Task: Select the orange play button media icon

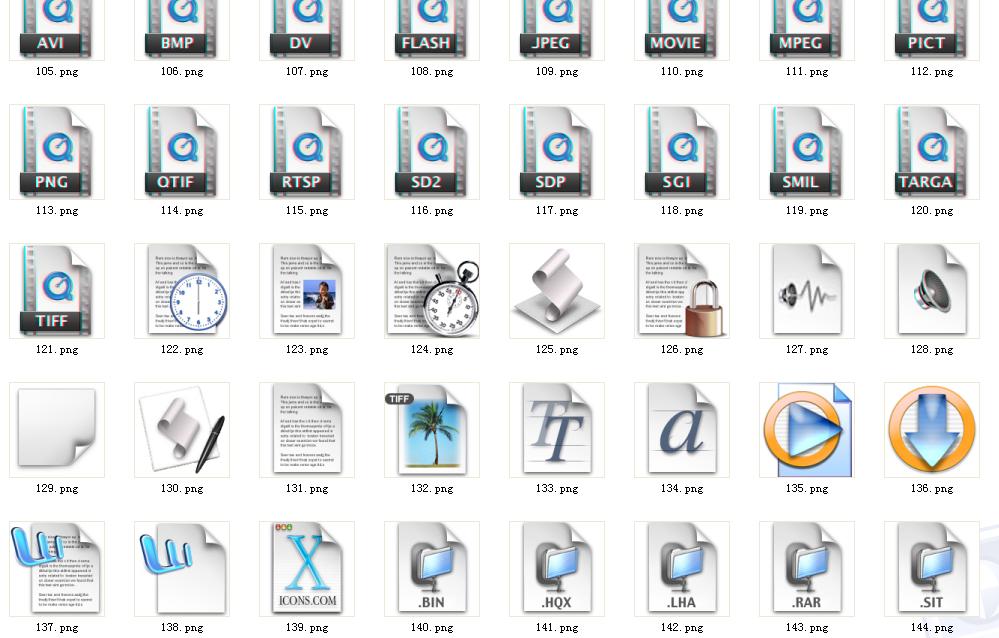Action: pos(807,430)
